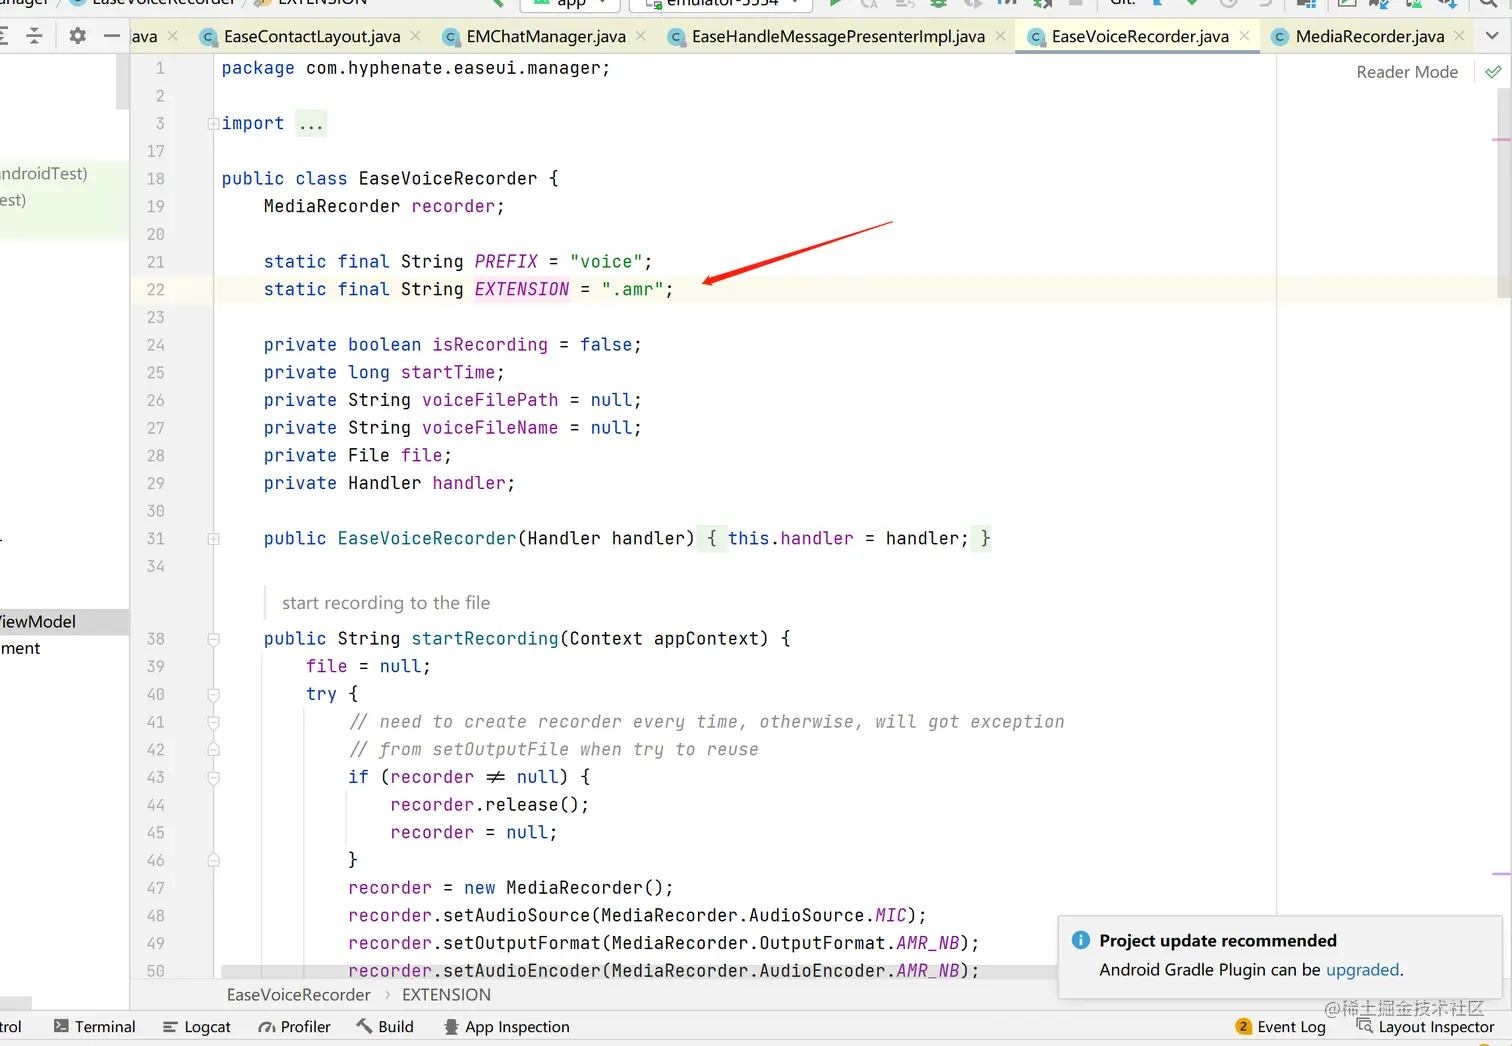Click the Build hammer icon
This screenshot has height=1046, width=1512.
click(x=364, y=1027)
